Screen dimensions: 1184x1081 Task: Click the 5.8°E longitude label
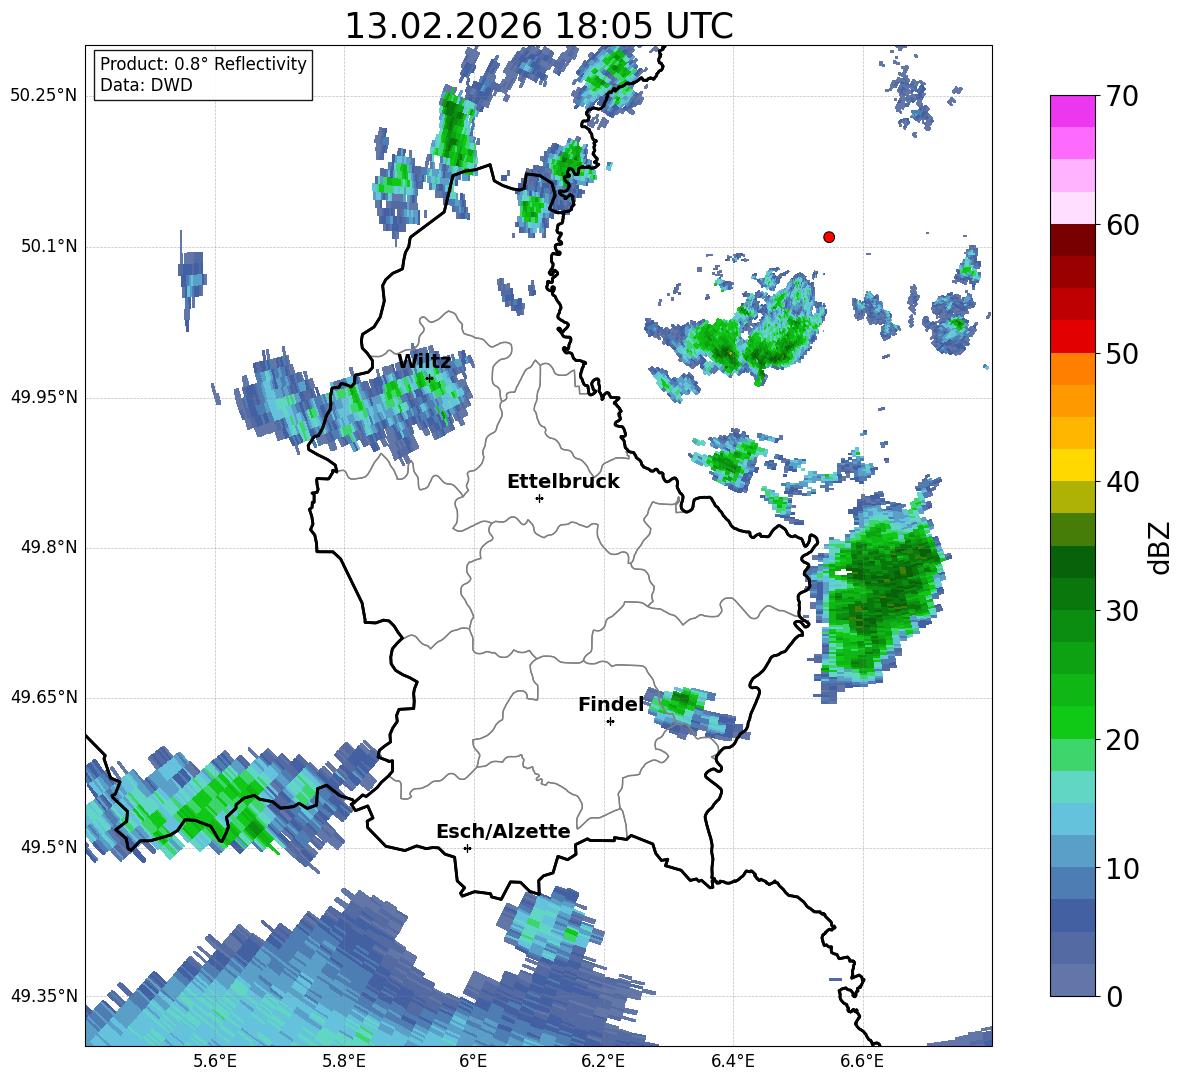(344, 1061)
